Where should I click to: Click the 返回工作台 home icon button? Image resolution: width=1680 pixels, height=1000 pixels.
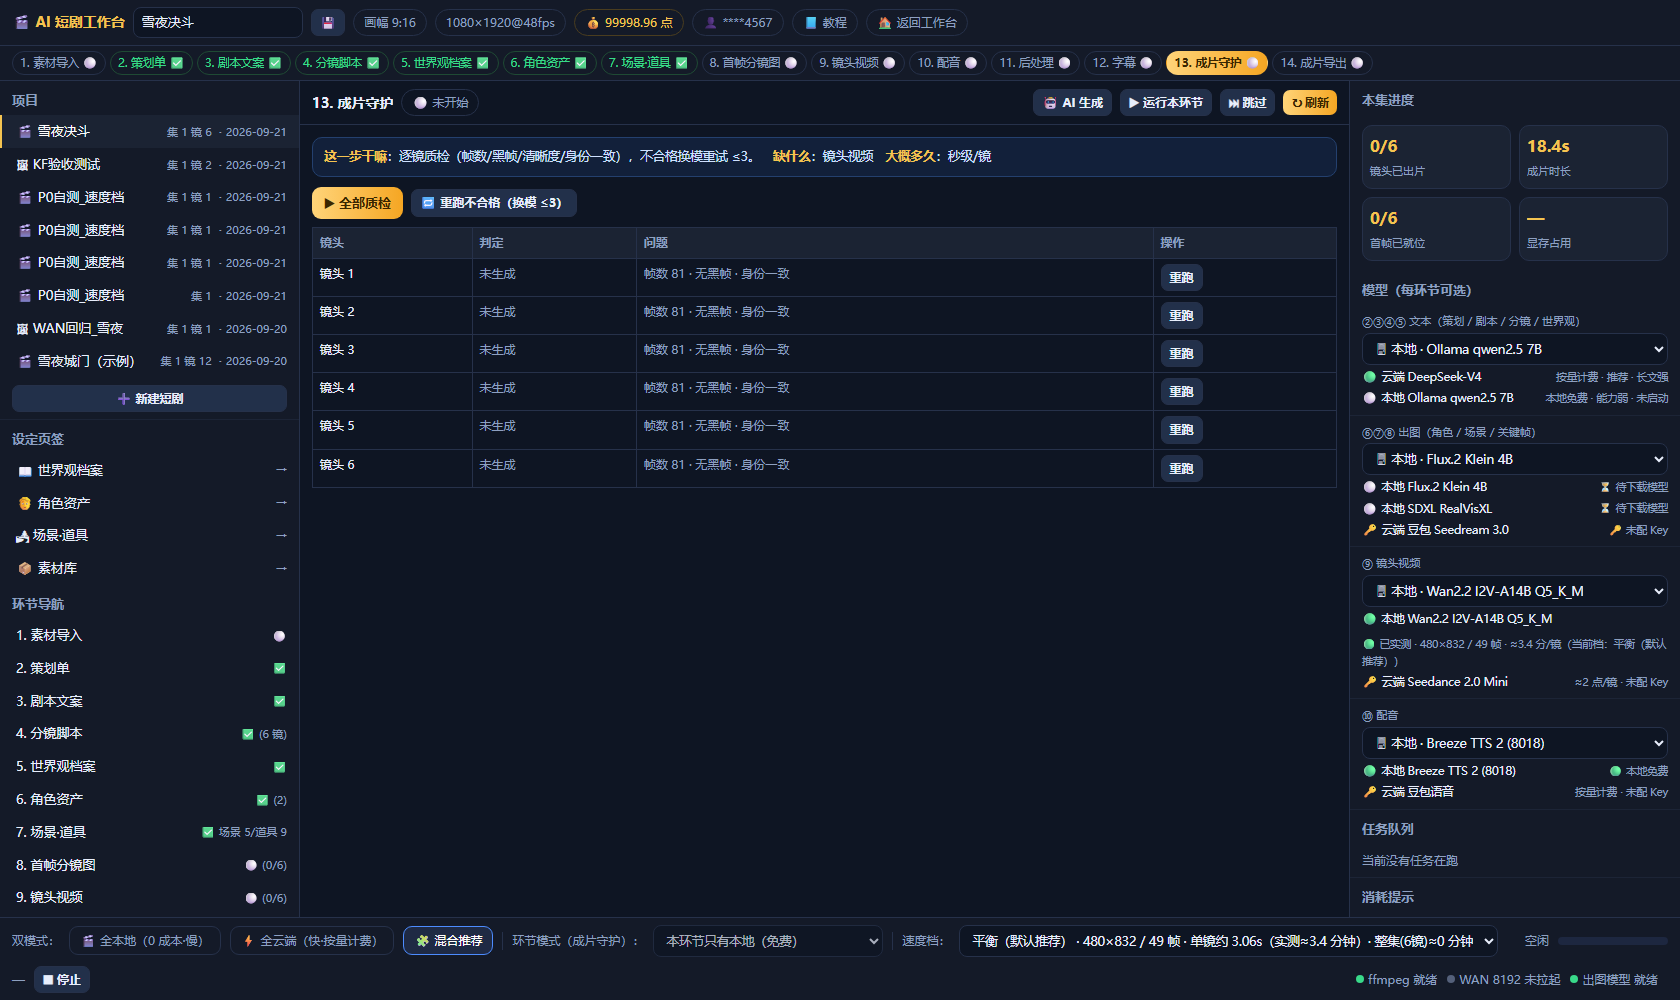point(917,22)
